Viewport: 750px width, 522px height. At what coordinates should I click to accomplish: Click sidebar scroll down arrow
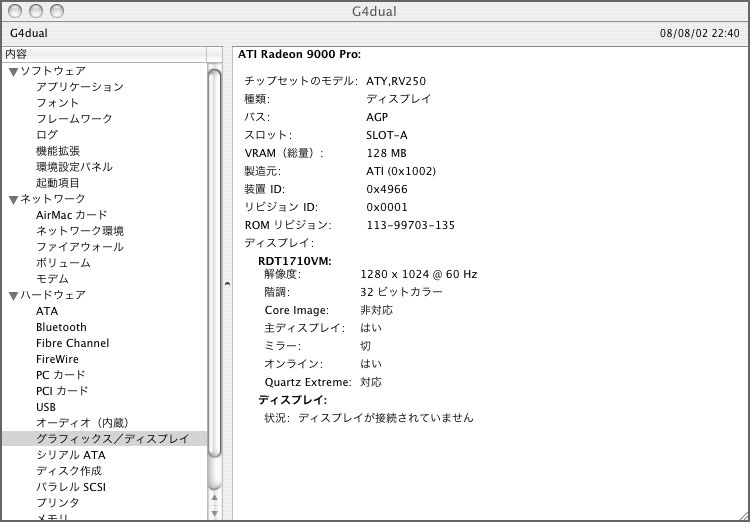(215, 513)
